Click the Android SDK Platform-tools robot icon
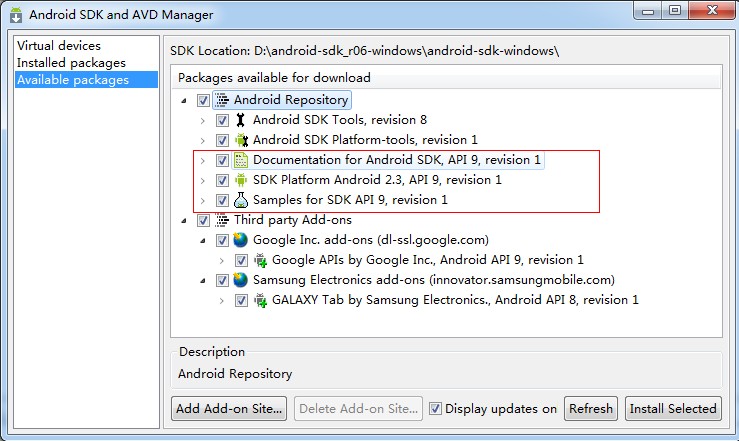This screenshot has width=739, height=441. (x=241, y=140)
